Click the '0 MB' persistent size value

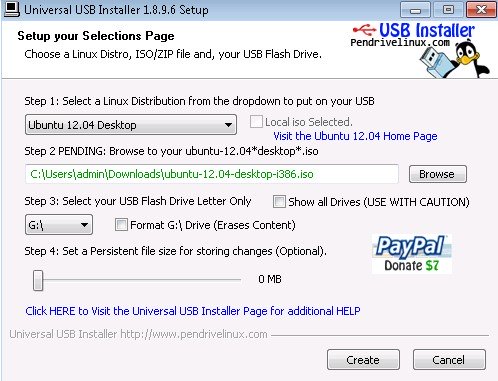(270, 279)
